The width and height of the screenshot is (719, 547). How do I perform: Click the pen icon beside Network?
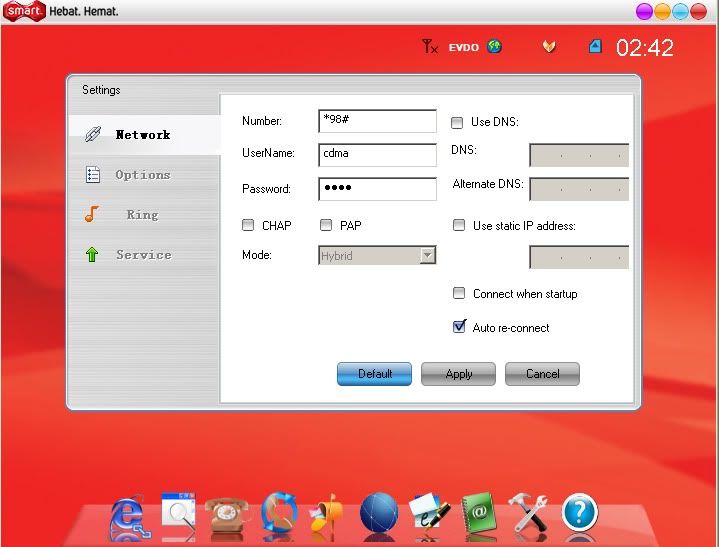tap(93, 134)
